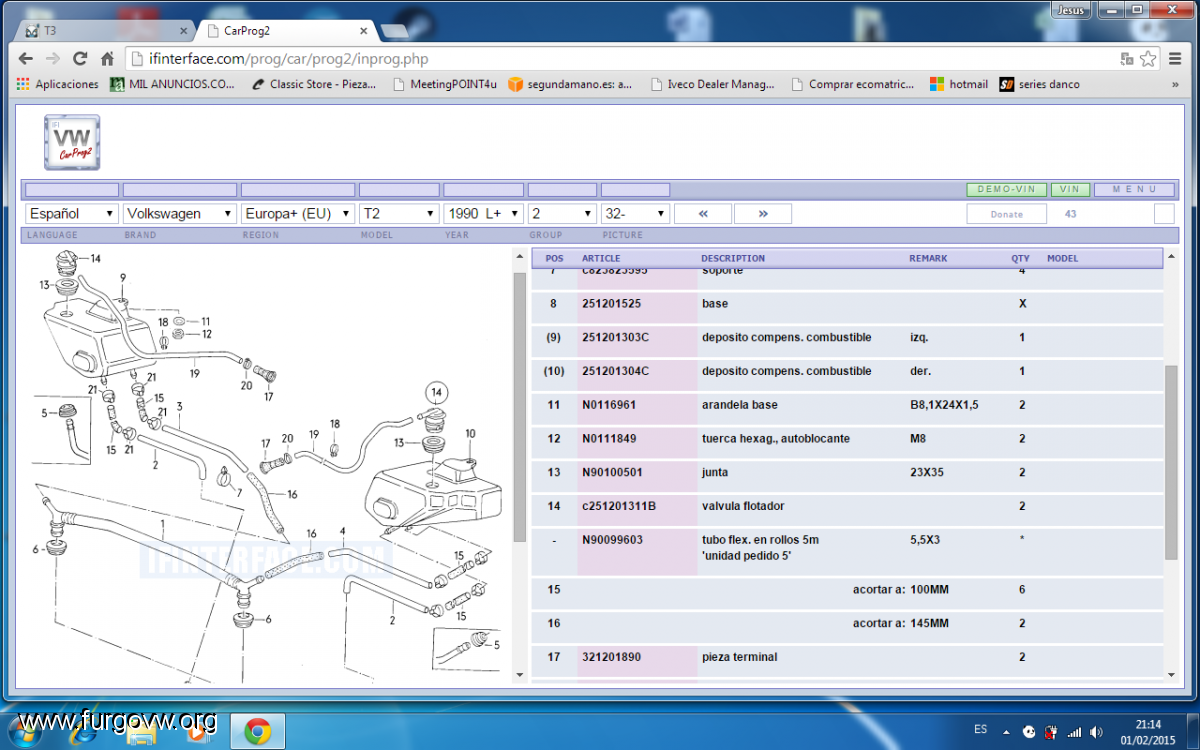Go to next picture with » button

[x=763, y=213]
